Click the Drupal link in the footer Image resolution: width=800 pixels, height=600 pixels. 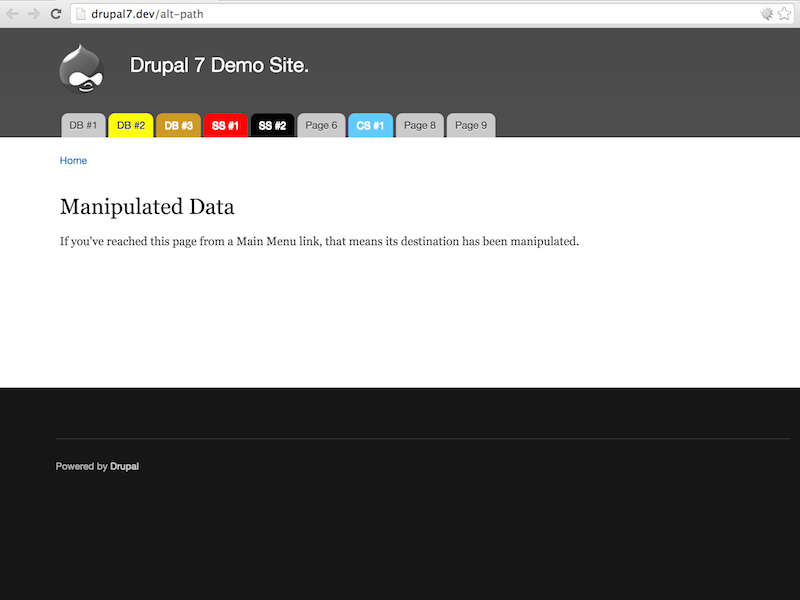[125, 466]
